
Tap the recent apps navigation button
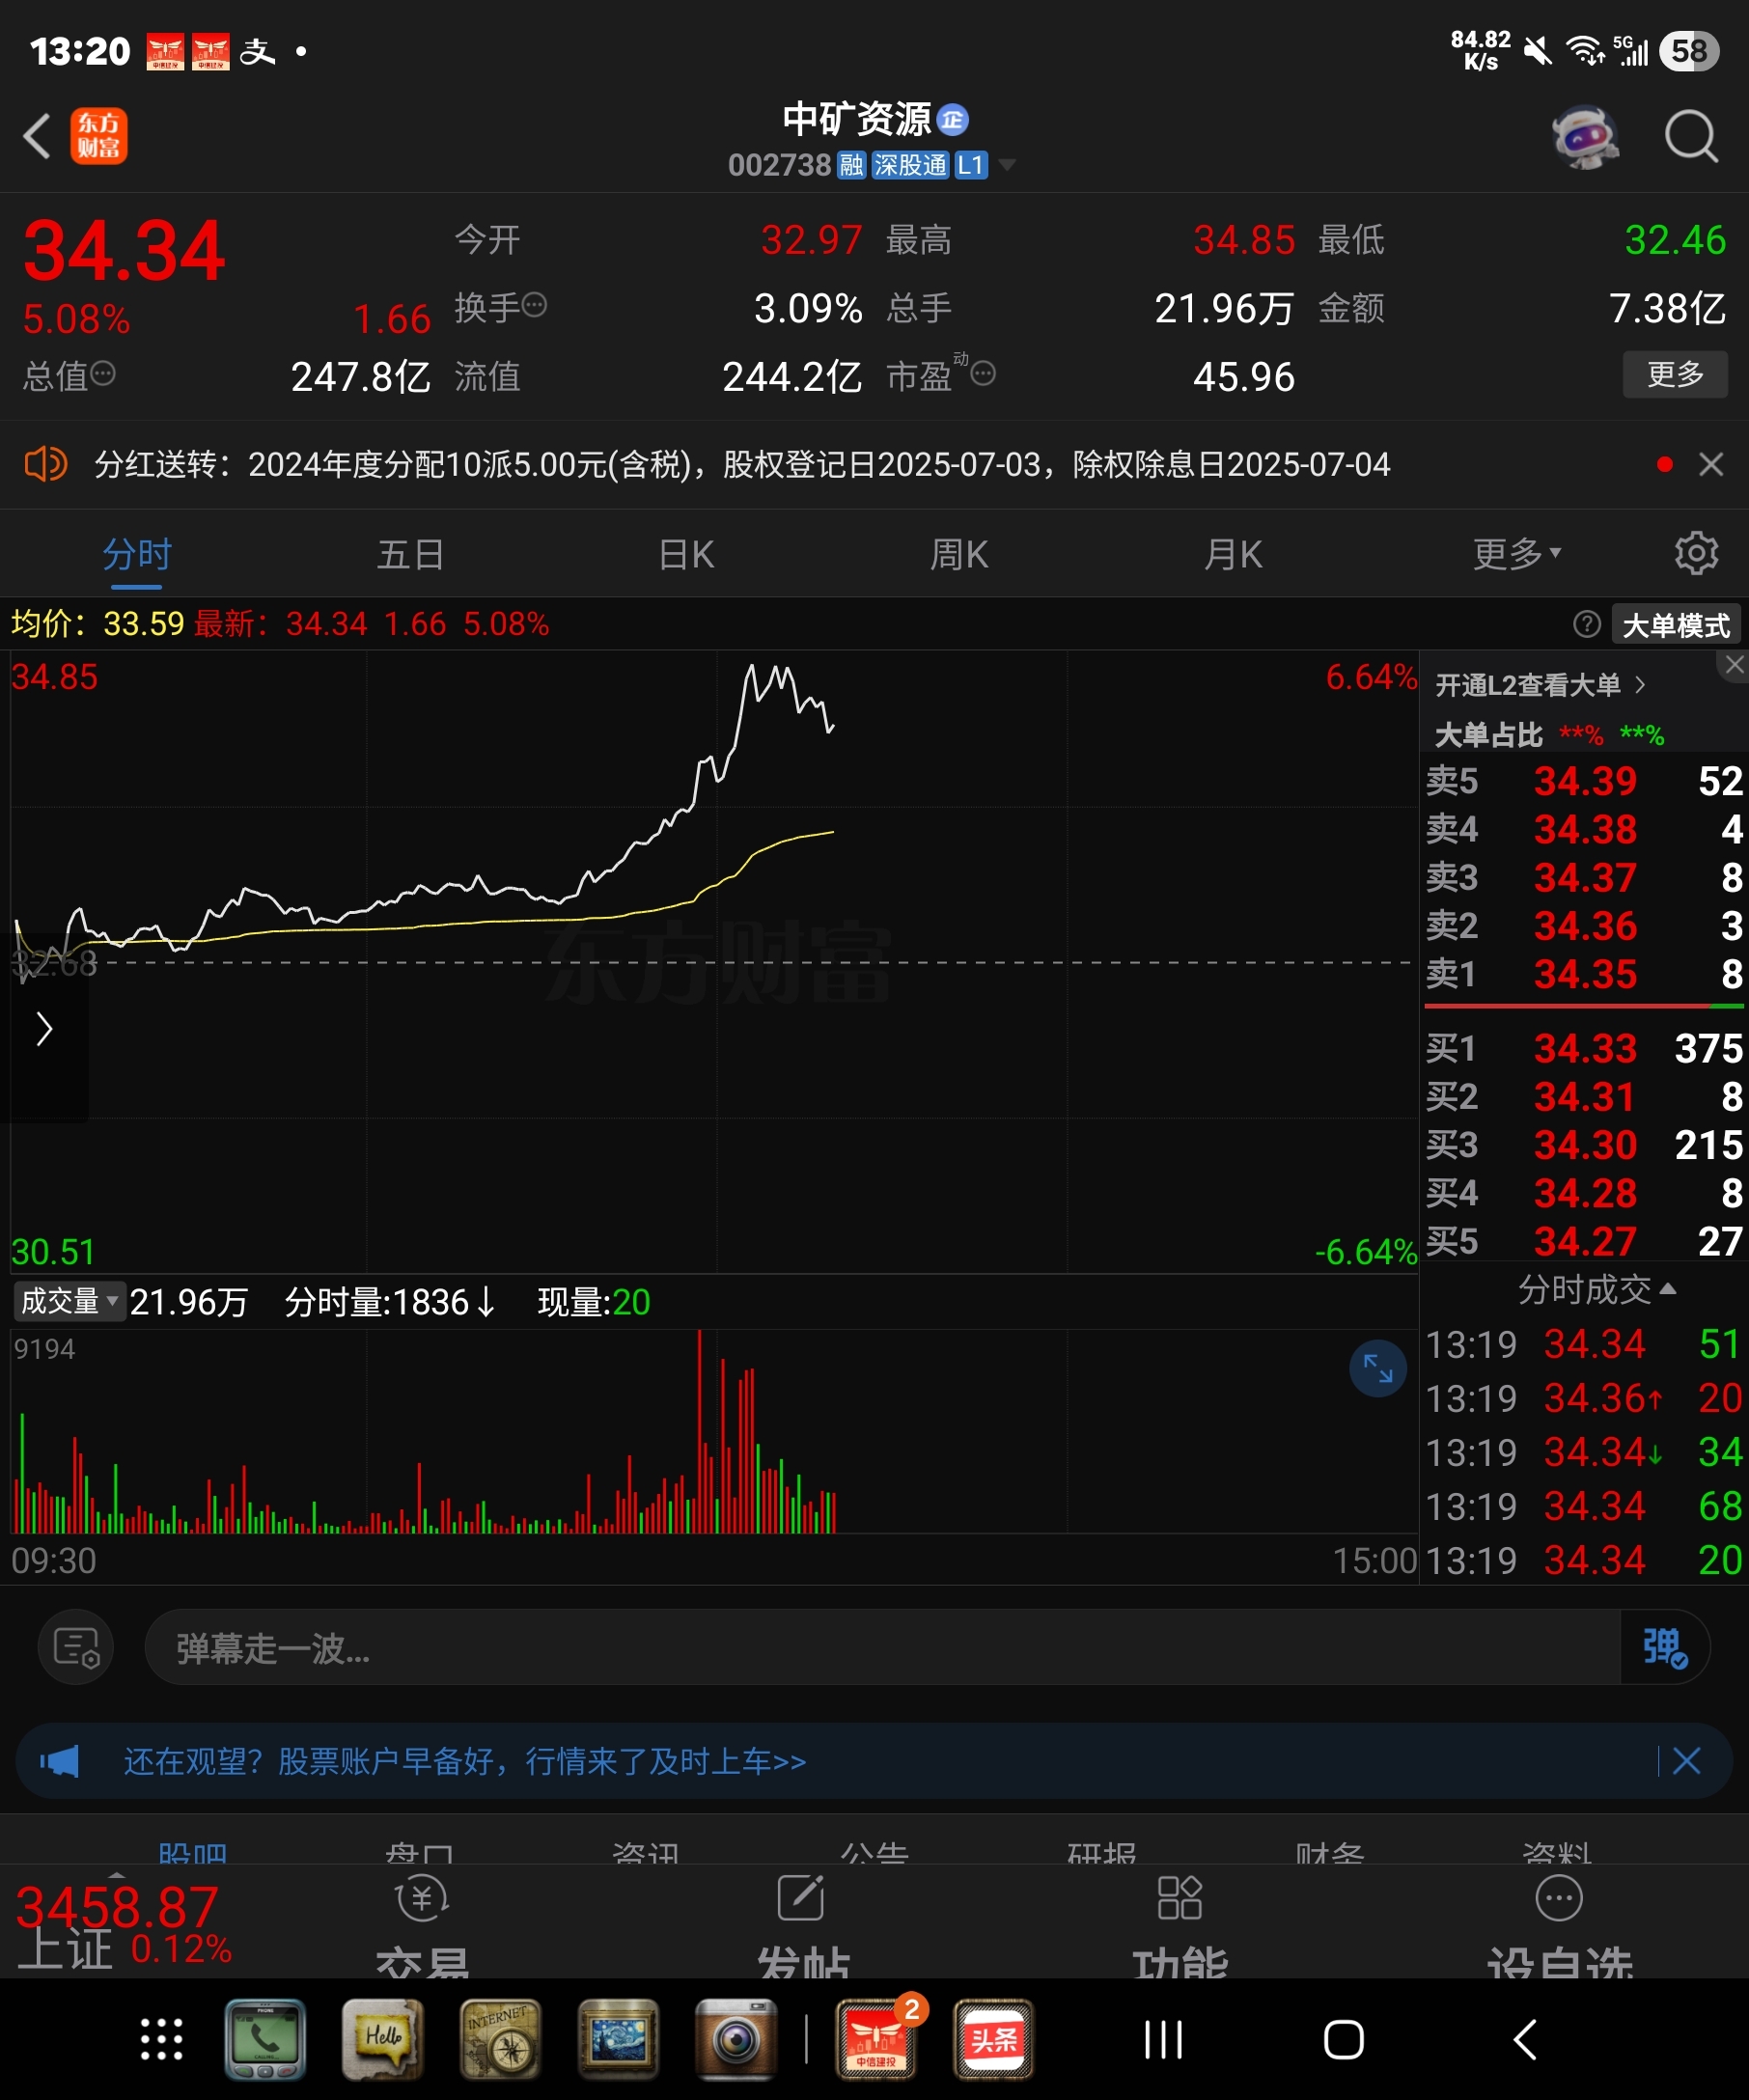[1164, 2040]
